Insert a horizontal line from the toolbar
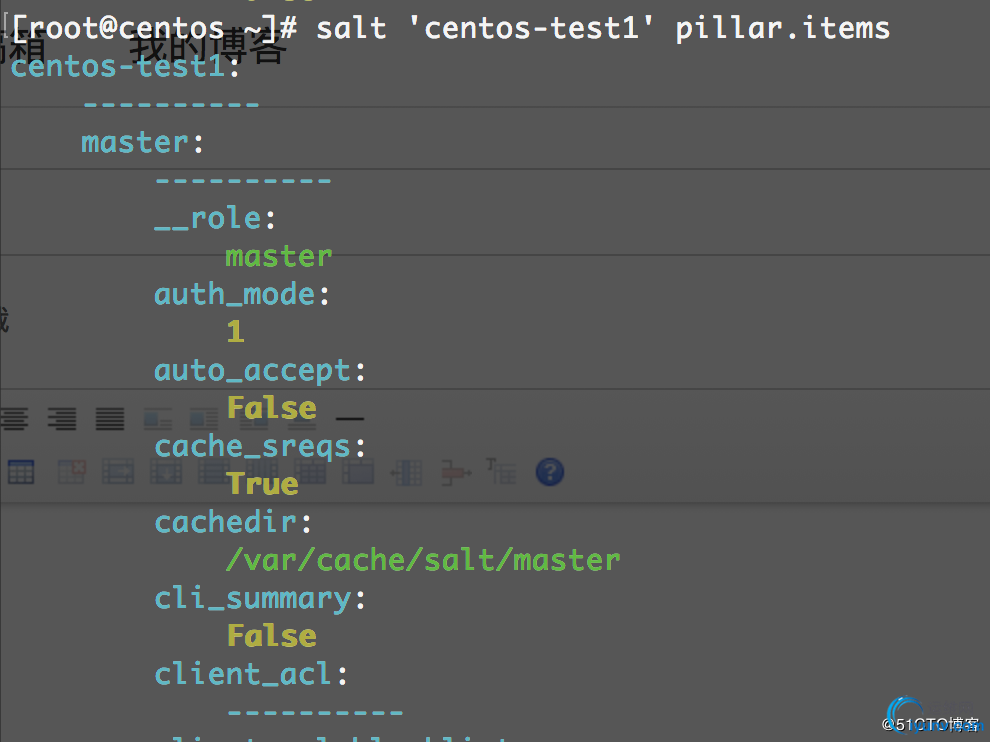 (349, 419)
